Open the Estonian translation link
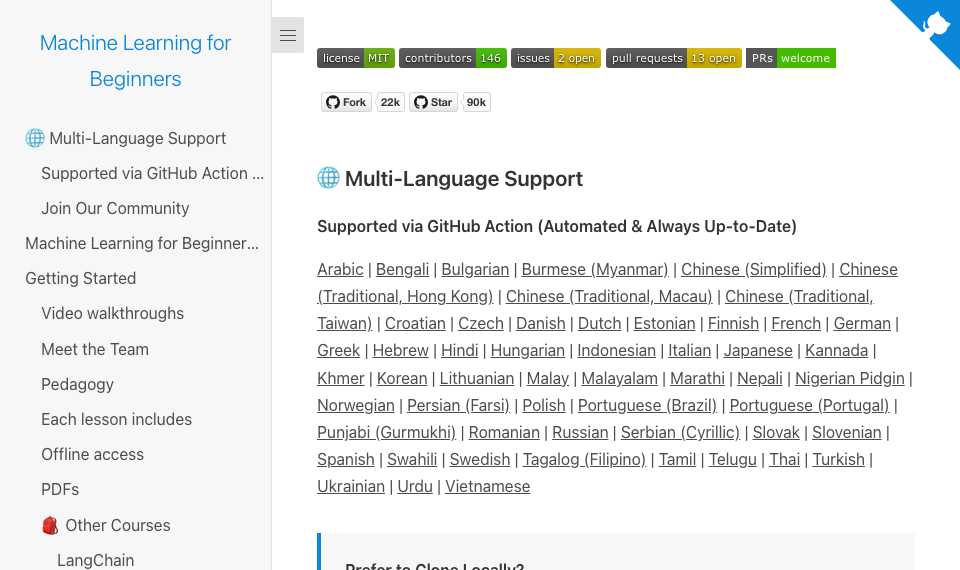 pyautogui.click(x=664, y=323)
